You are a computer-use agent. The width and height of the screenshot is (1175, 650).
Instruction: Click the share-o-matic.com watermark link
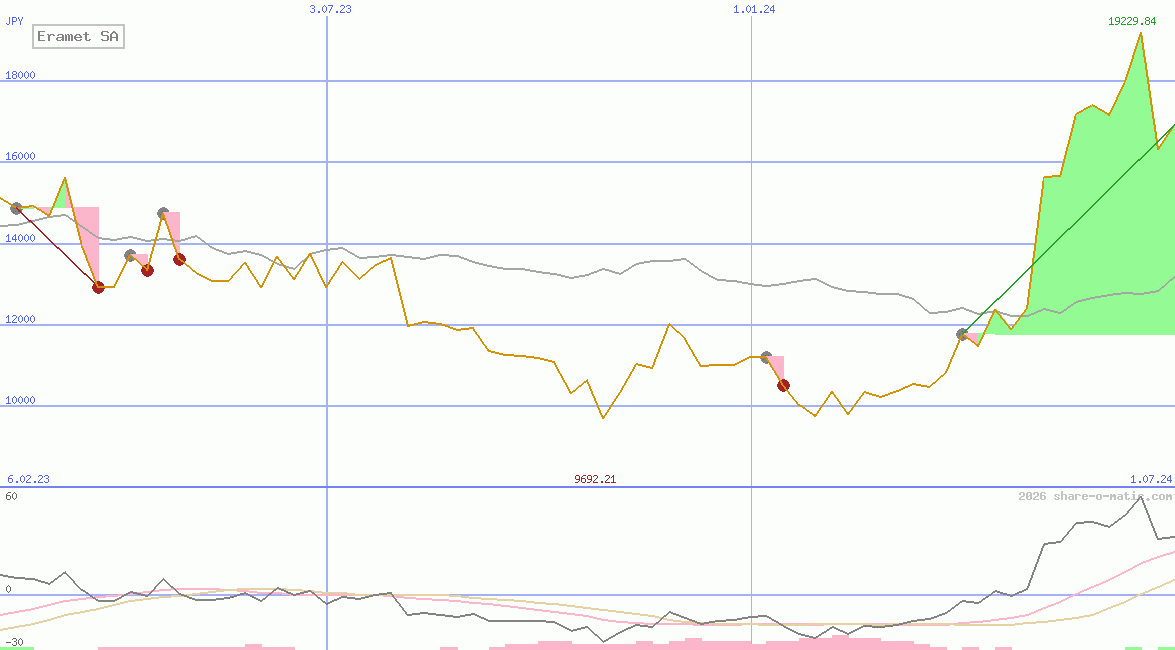[1095, 496]
